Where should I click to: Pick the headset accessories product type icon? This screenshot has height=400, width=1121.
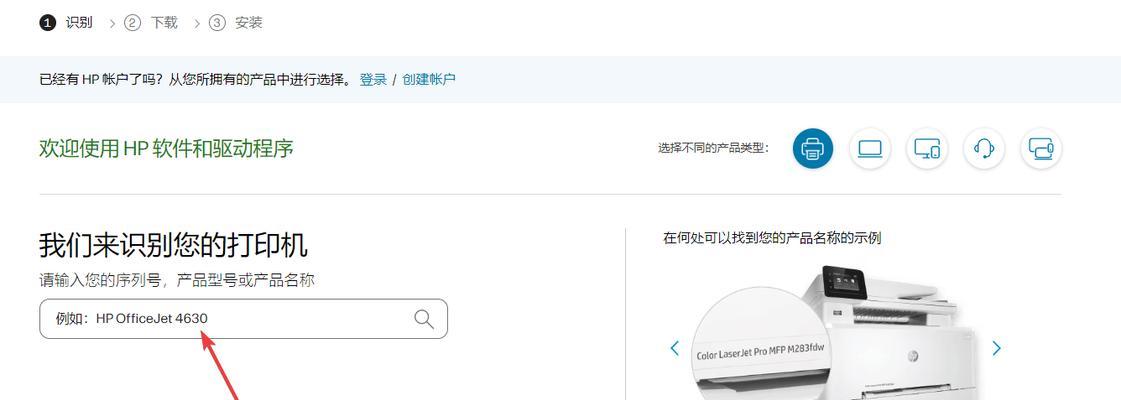coord(984,149)
